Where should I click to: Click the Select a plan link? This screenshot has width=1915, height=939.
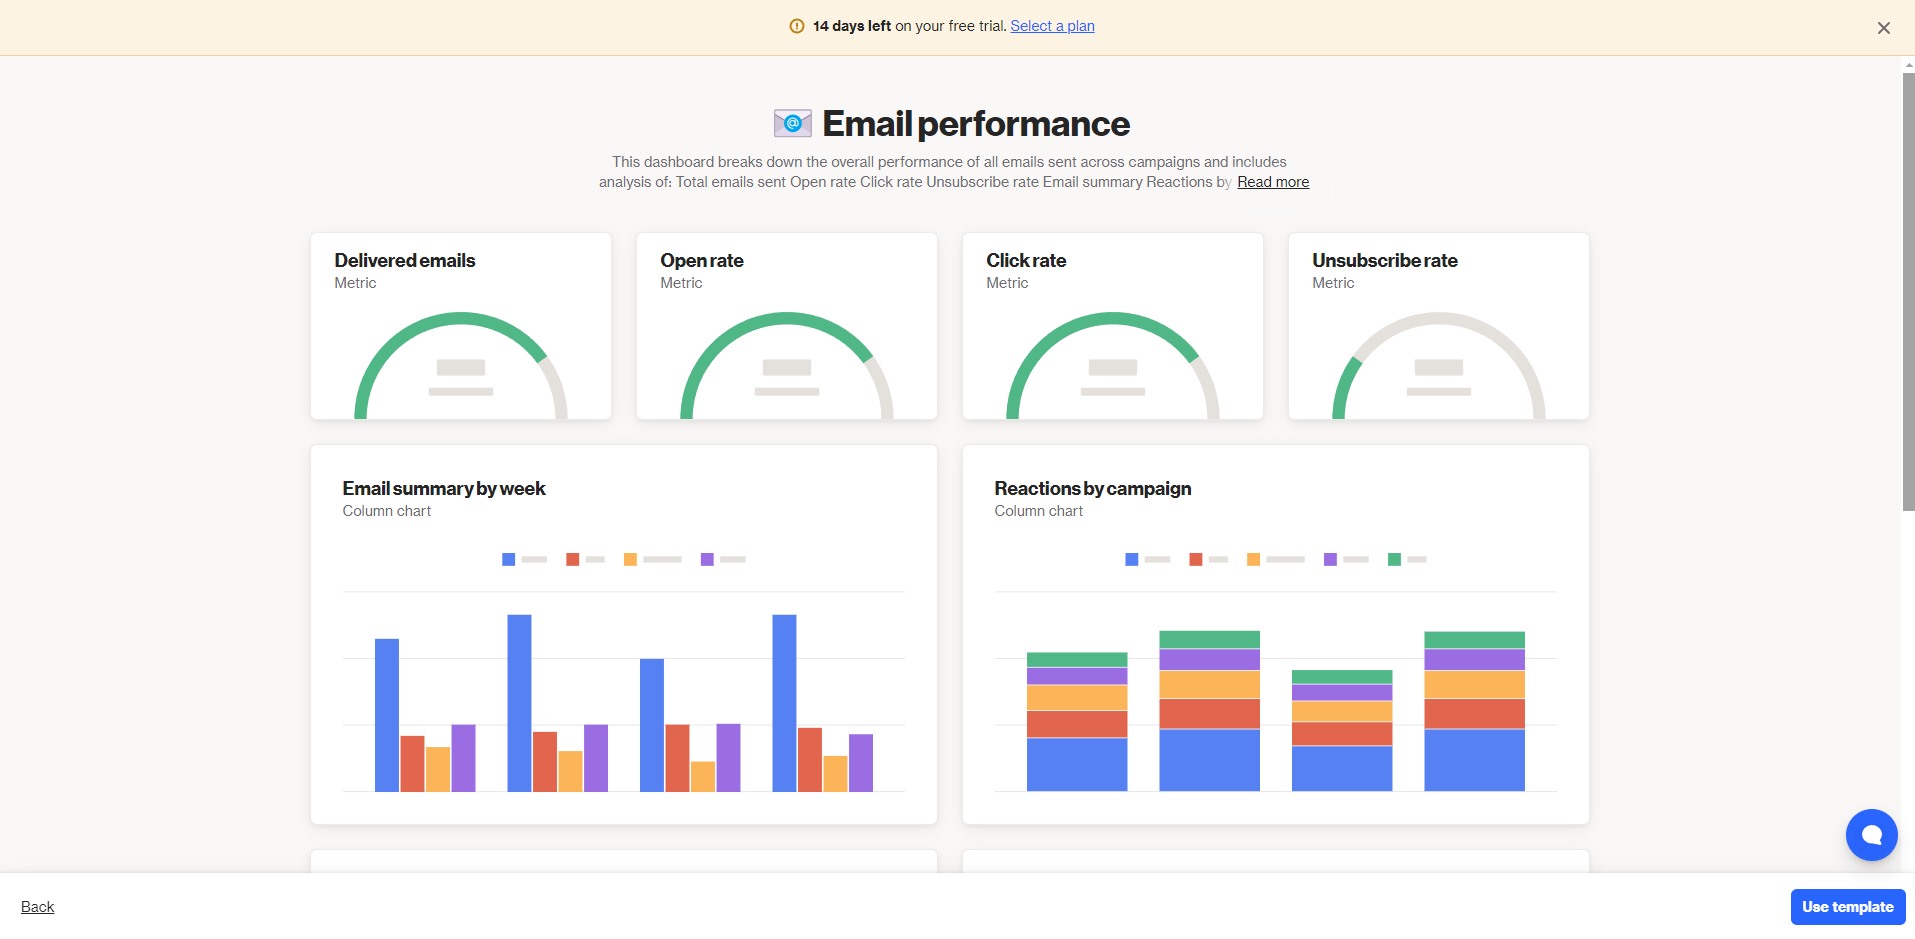click(1052, 26)
